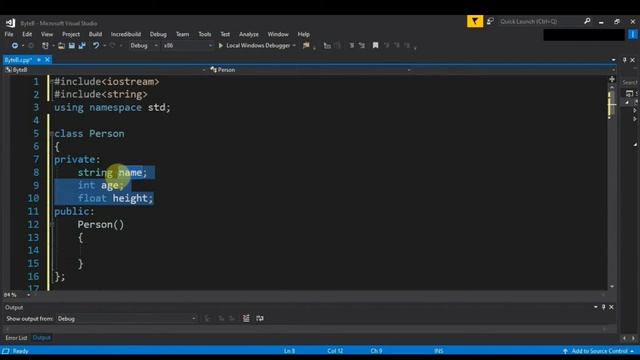Open the Solution Configurations Debug dropdown
Image resolution: width=640 pixels, height=360 pixels.
[143, 46]
